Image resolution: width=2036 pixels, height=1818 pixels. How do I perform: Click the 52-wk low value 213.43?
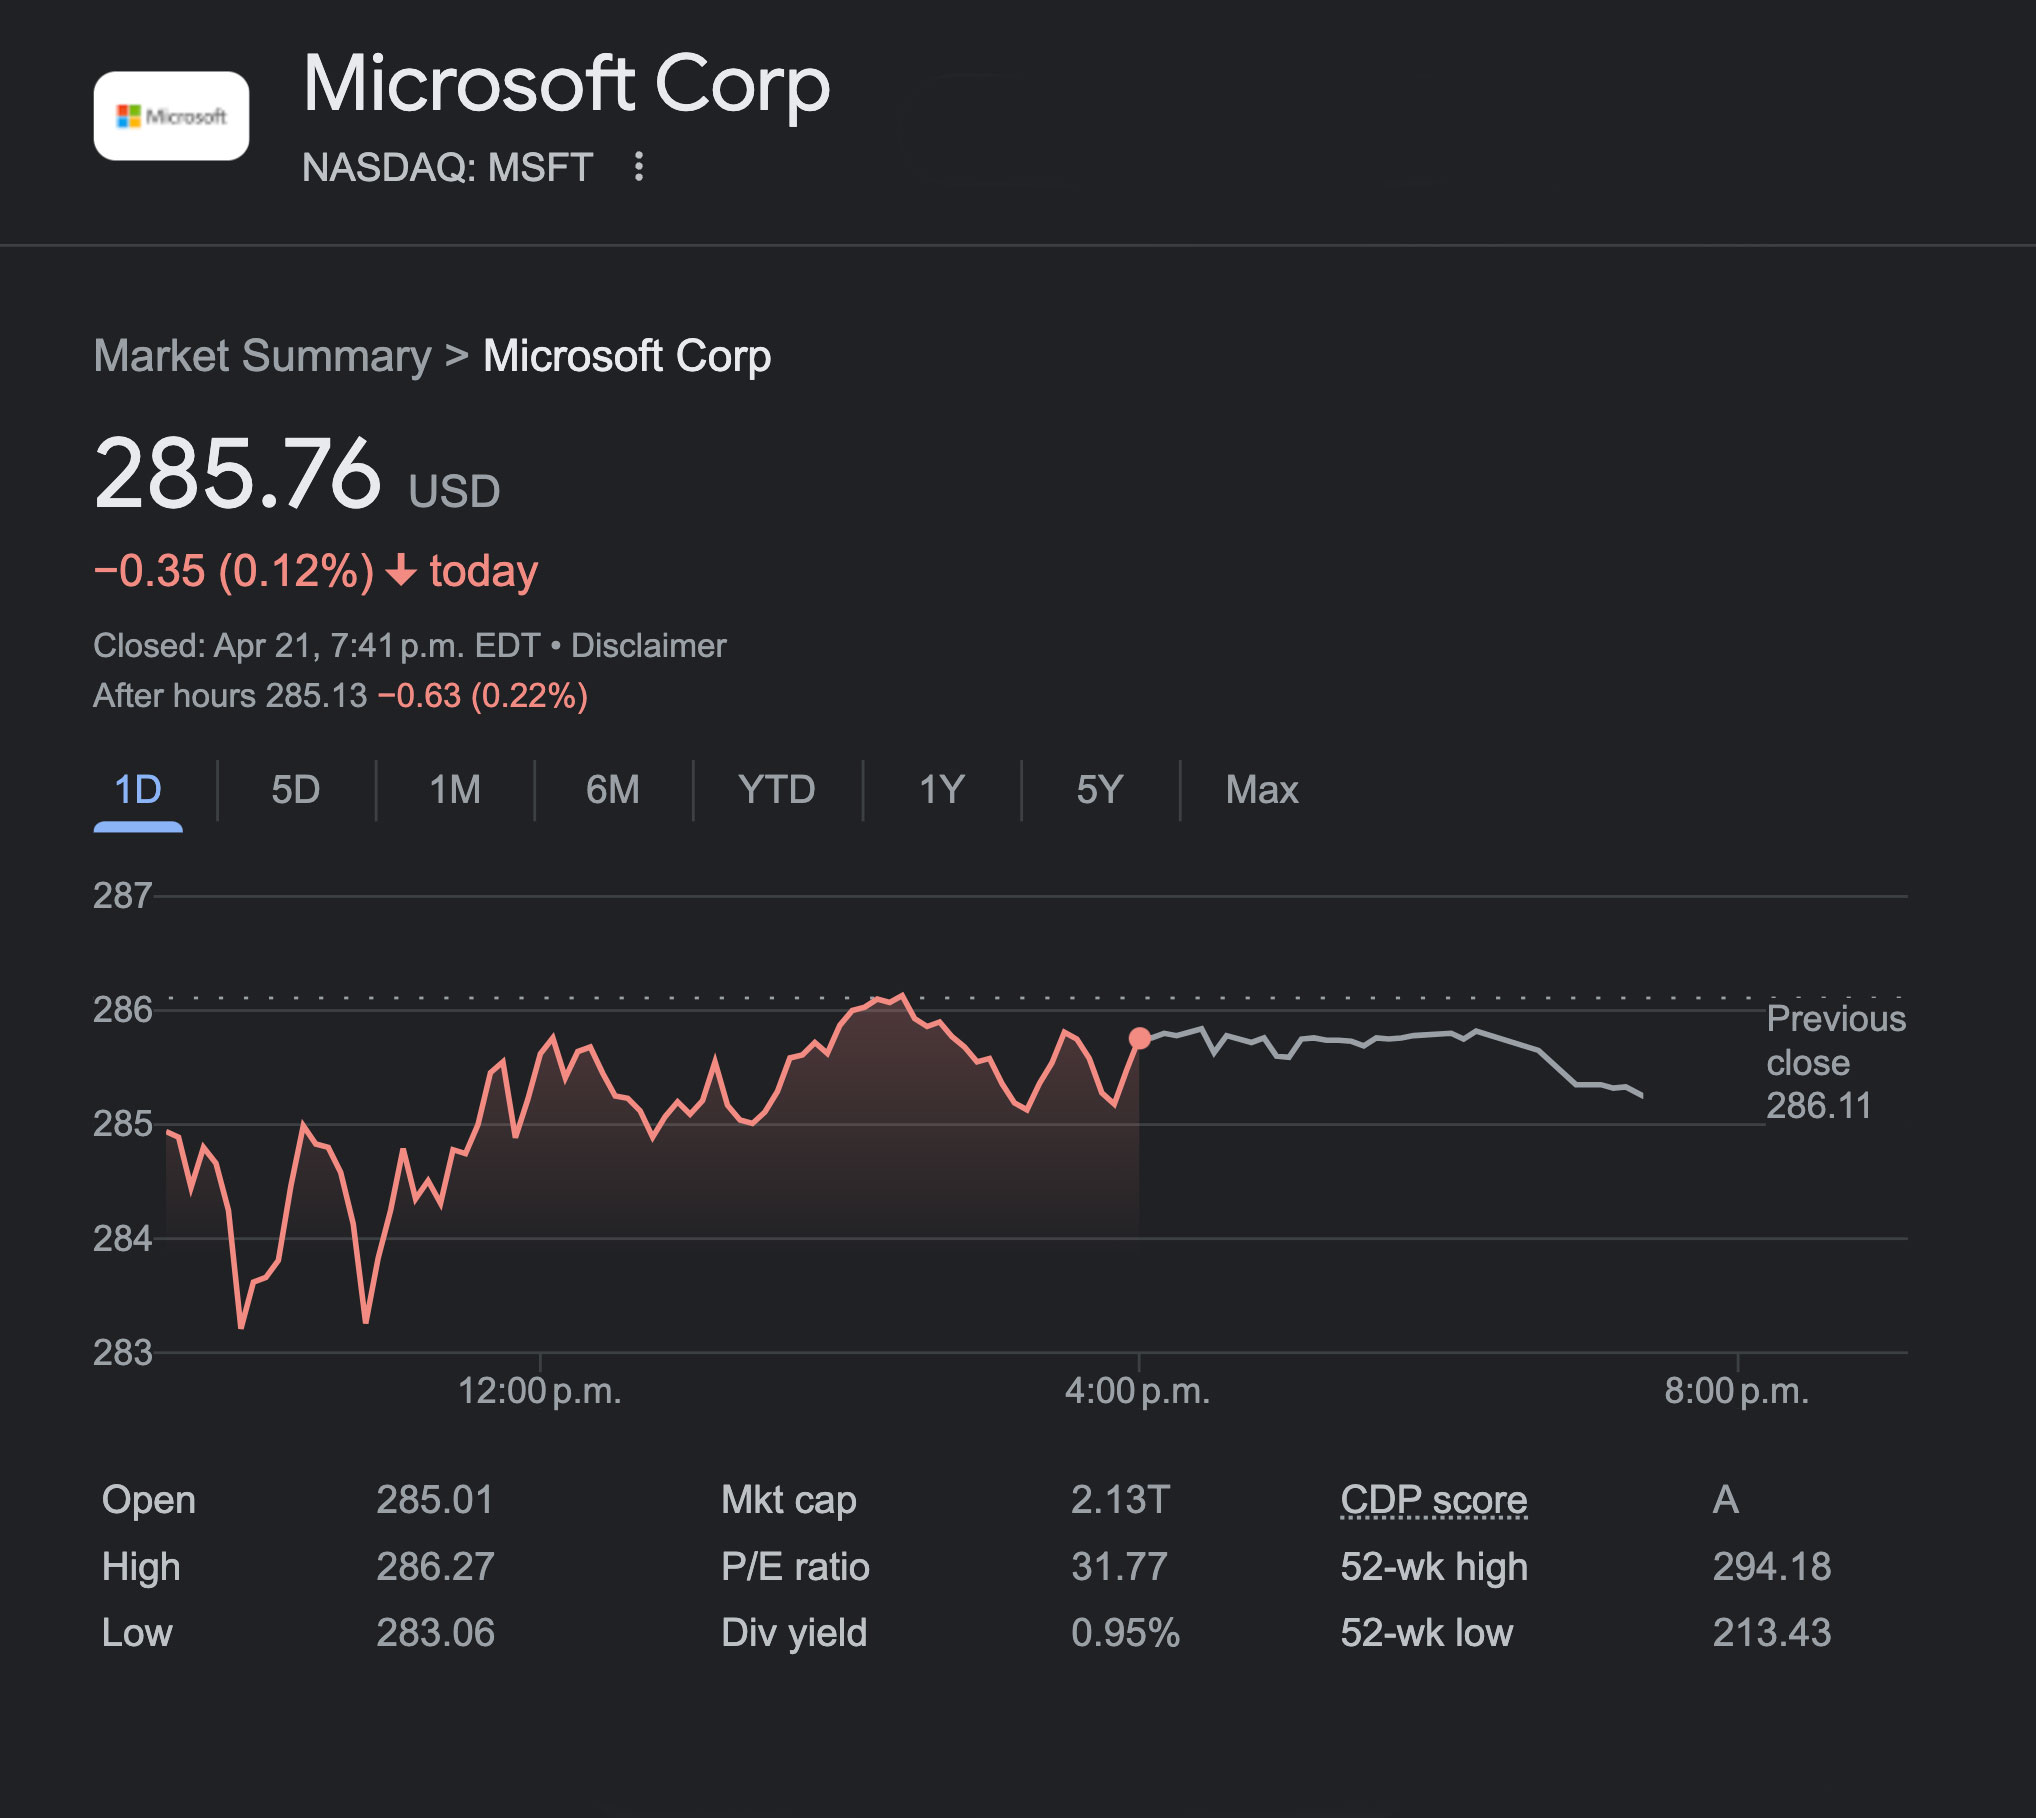point(1772,1633)
